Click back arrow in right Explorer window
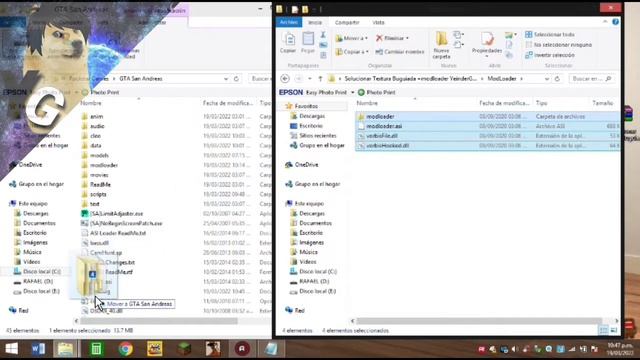This screenshot has width=640, height=360. pyautogui.click(x=285, y=78)
